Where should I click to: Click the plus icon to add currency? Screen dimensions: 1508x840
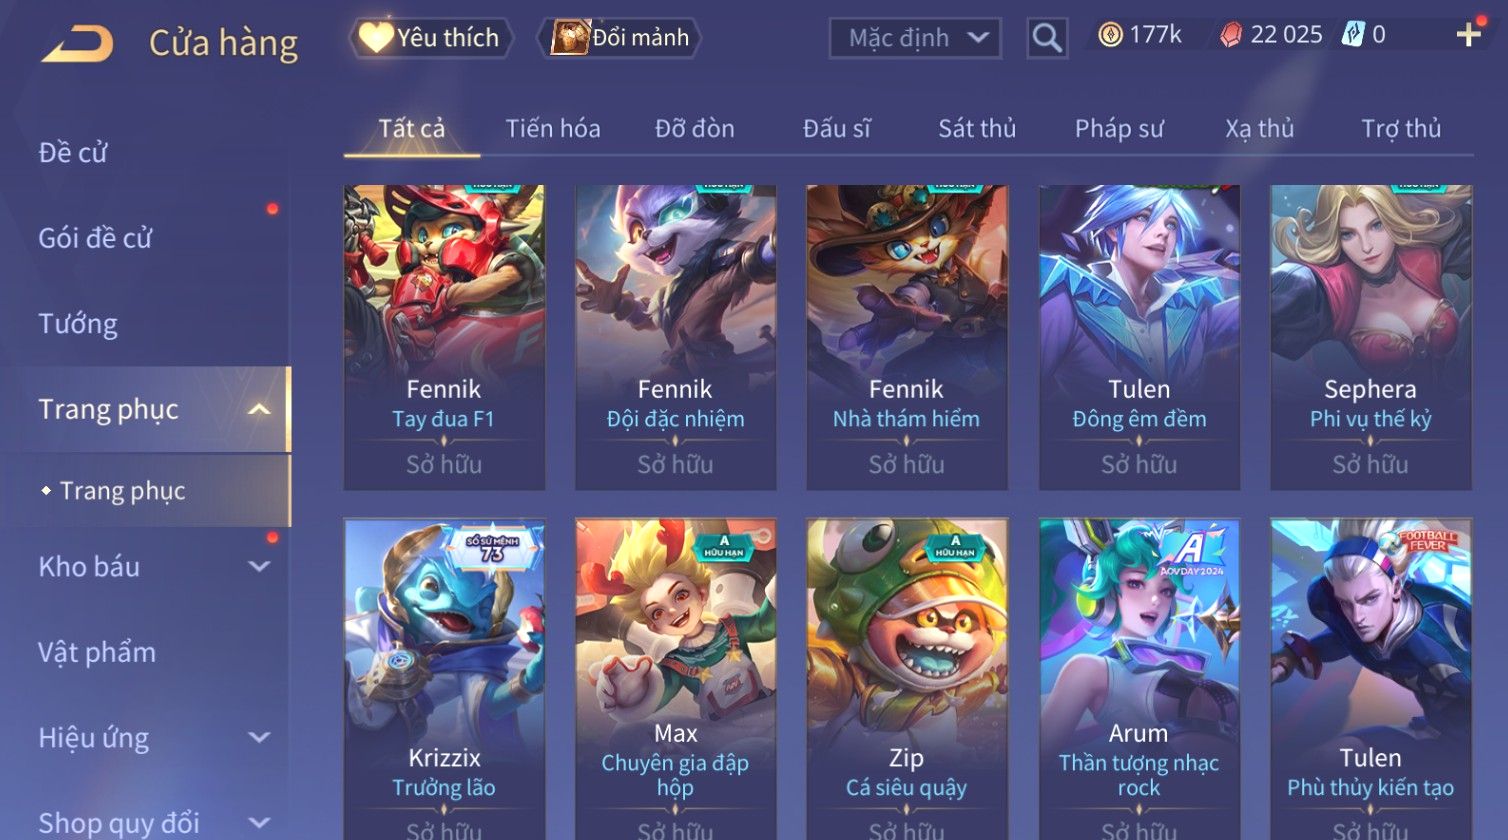point(1468,35)
